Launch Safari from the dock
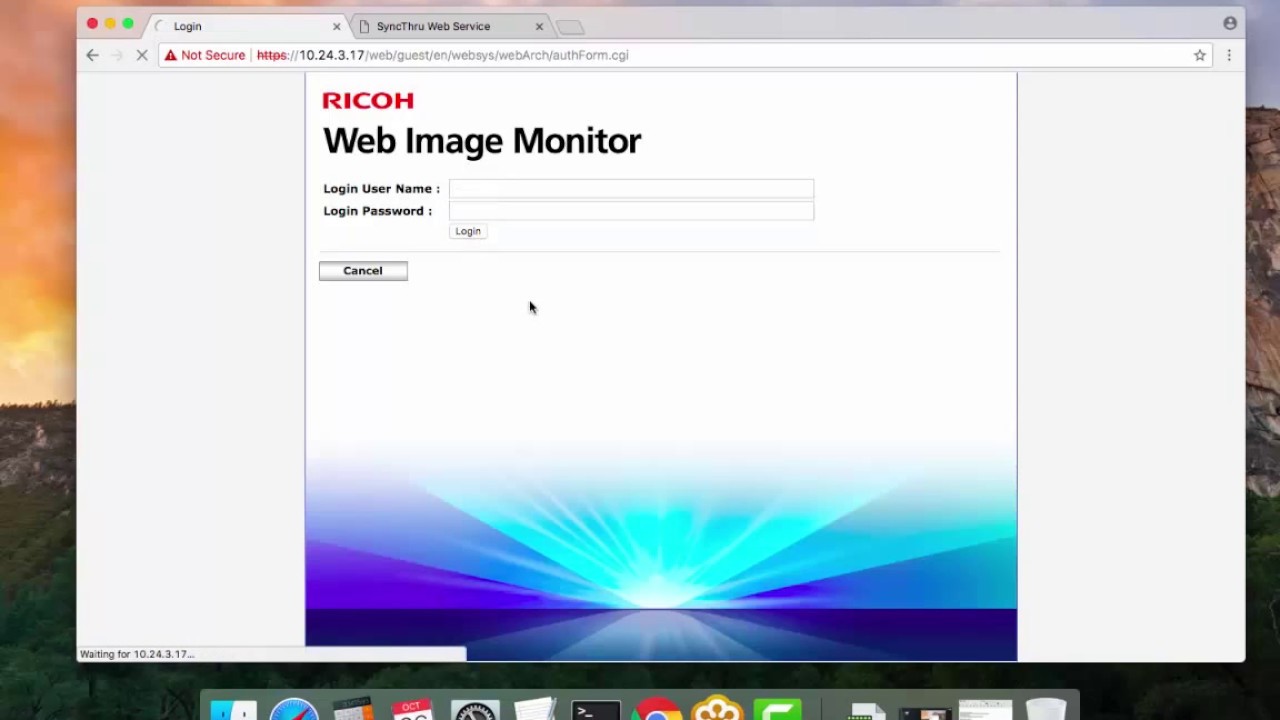The width and height of the screenshot is (1280, 720). click(294, 710)
